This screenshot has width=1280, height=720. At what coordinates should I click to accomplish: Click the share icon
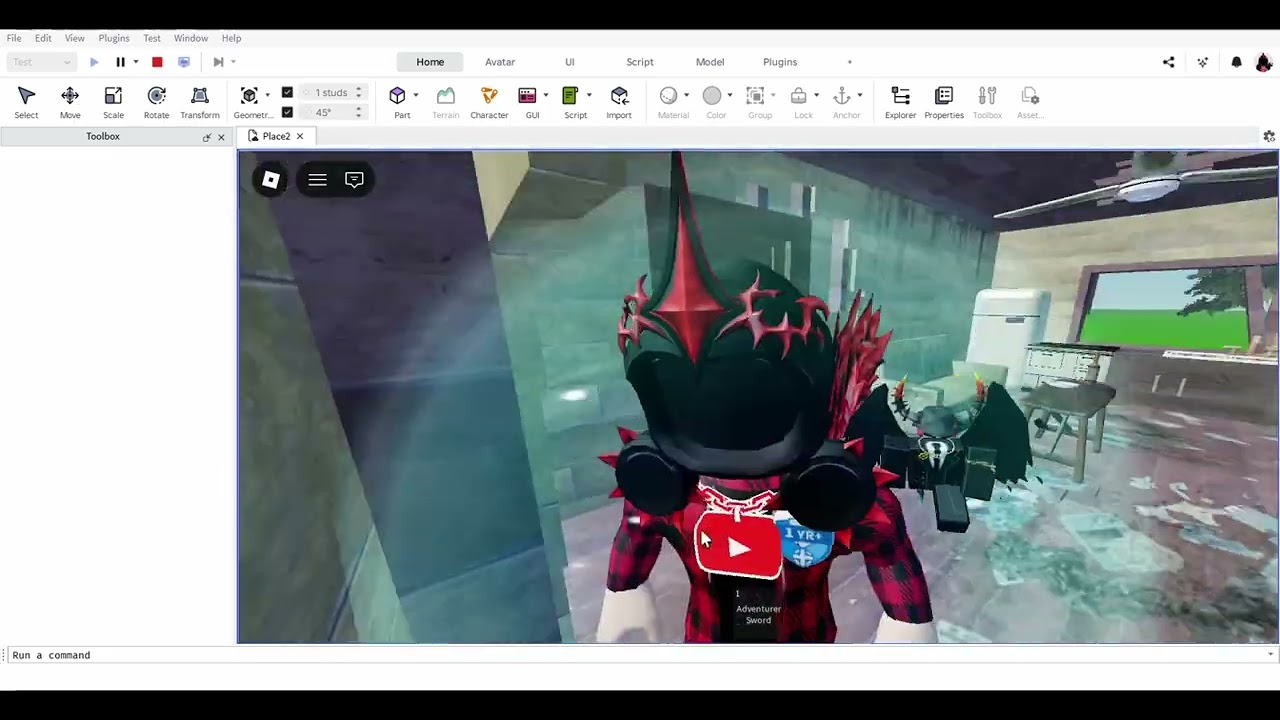[1168, 62]
